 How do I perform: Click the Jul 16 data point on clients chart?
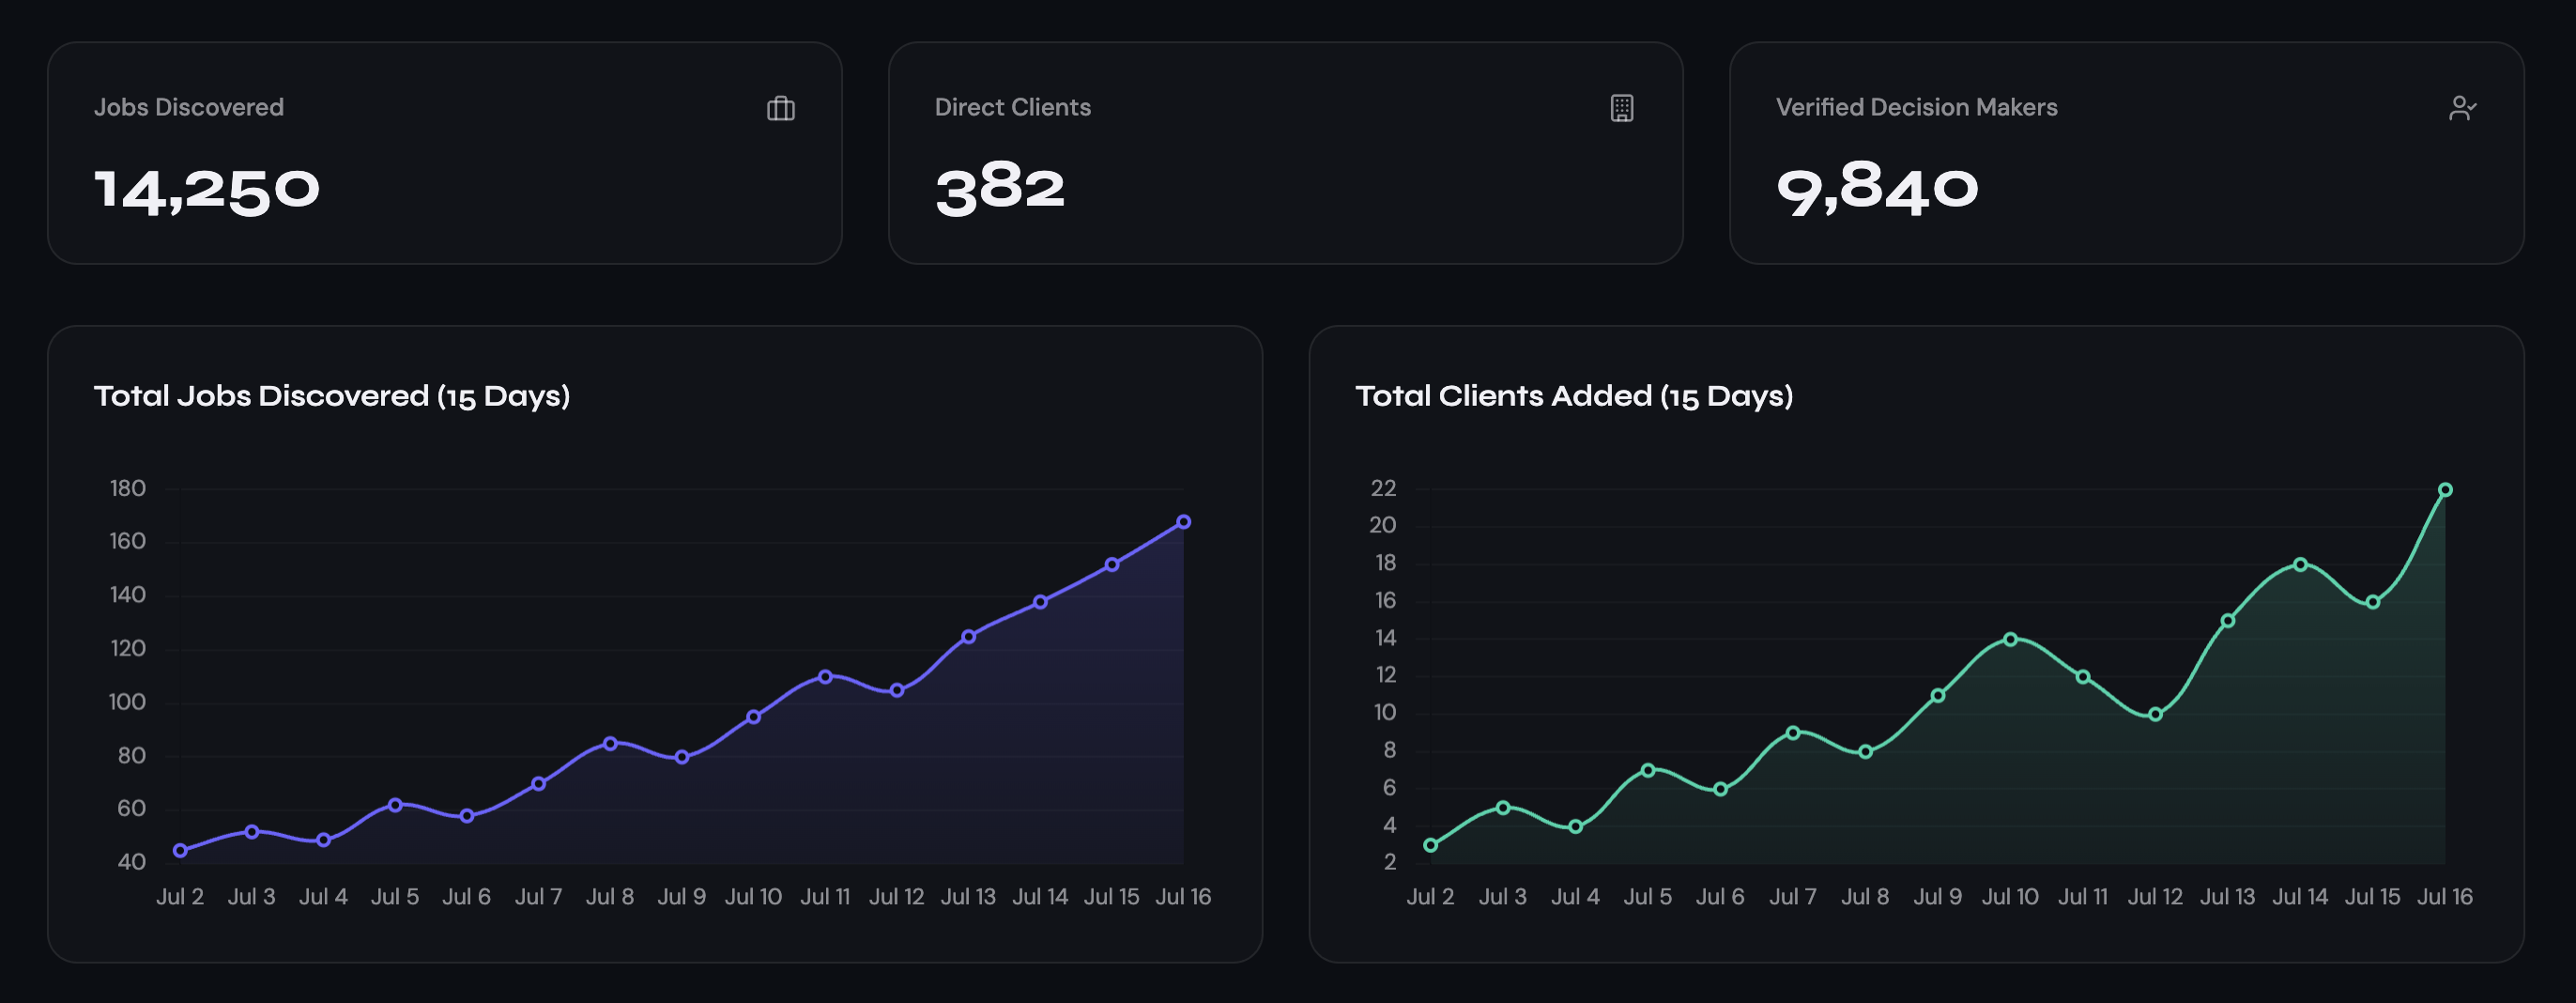pos(2445,490)
